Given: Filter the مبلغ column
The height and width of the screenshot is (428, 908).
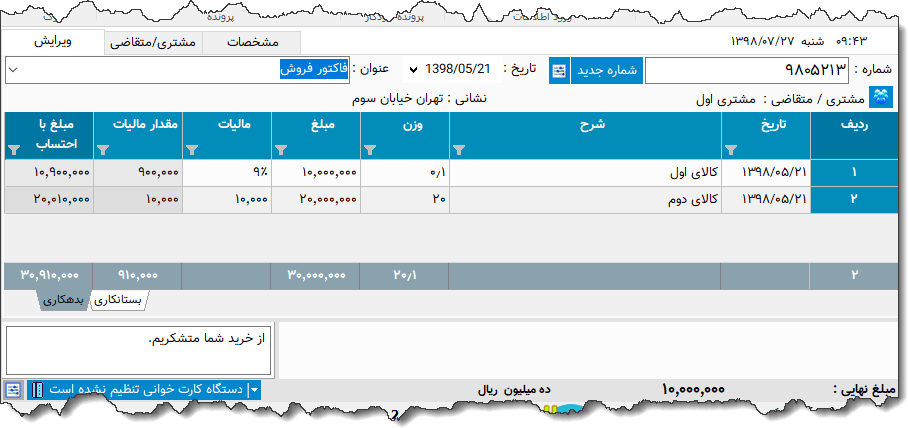Looking at the screenshot, I should pos(281,150).
